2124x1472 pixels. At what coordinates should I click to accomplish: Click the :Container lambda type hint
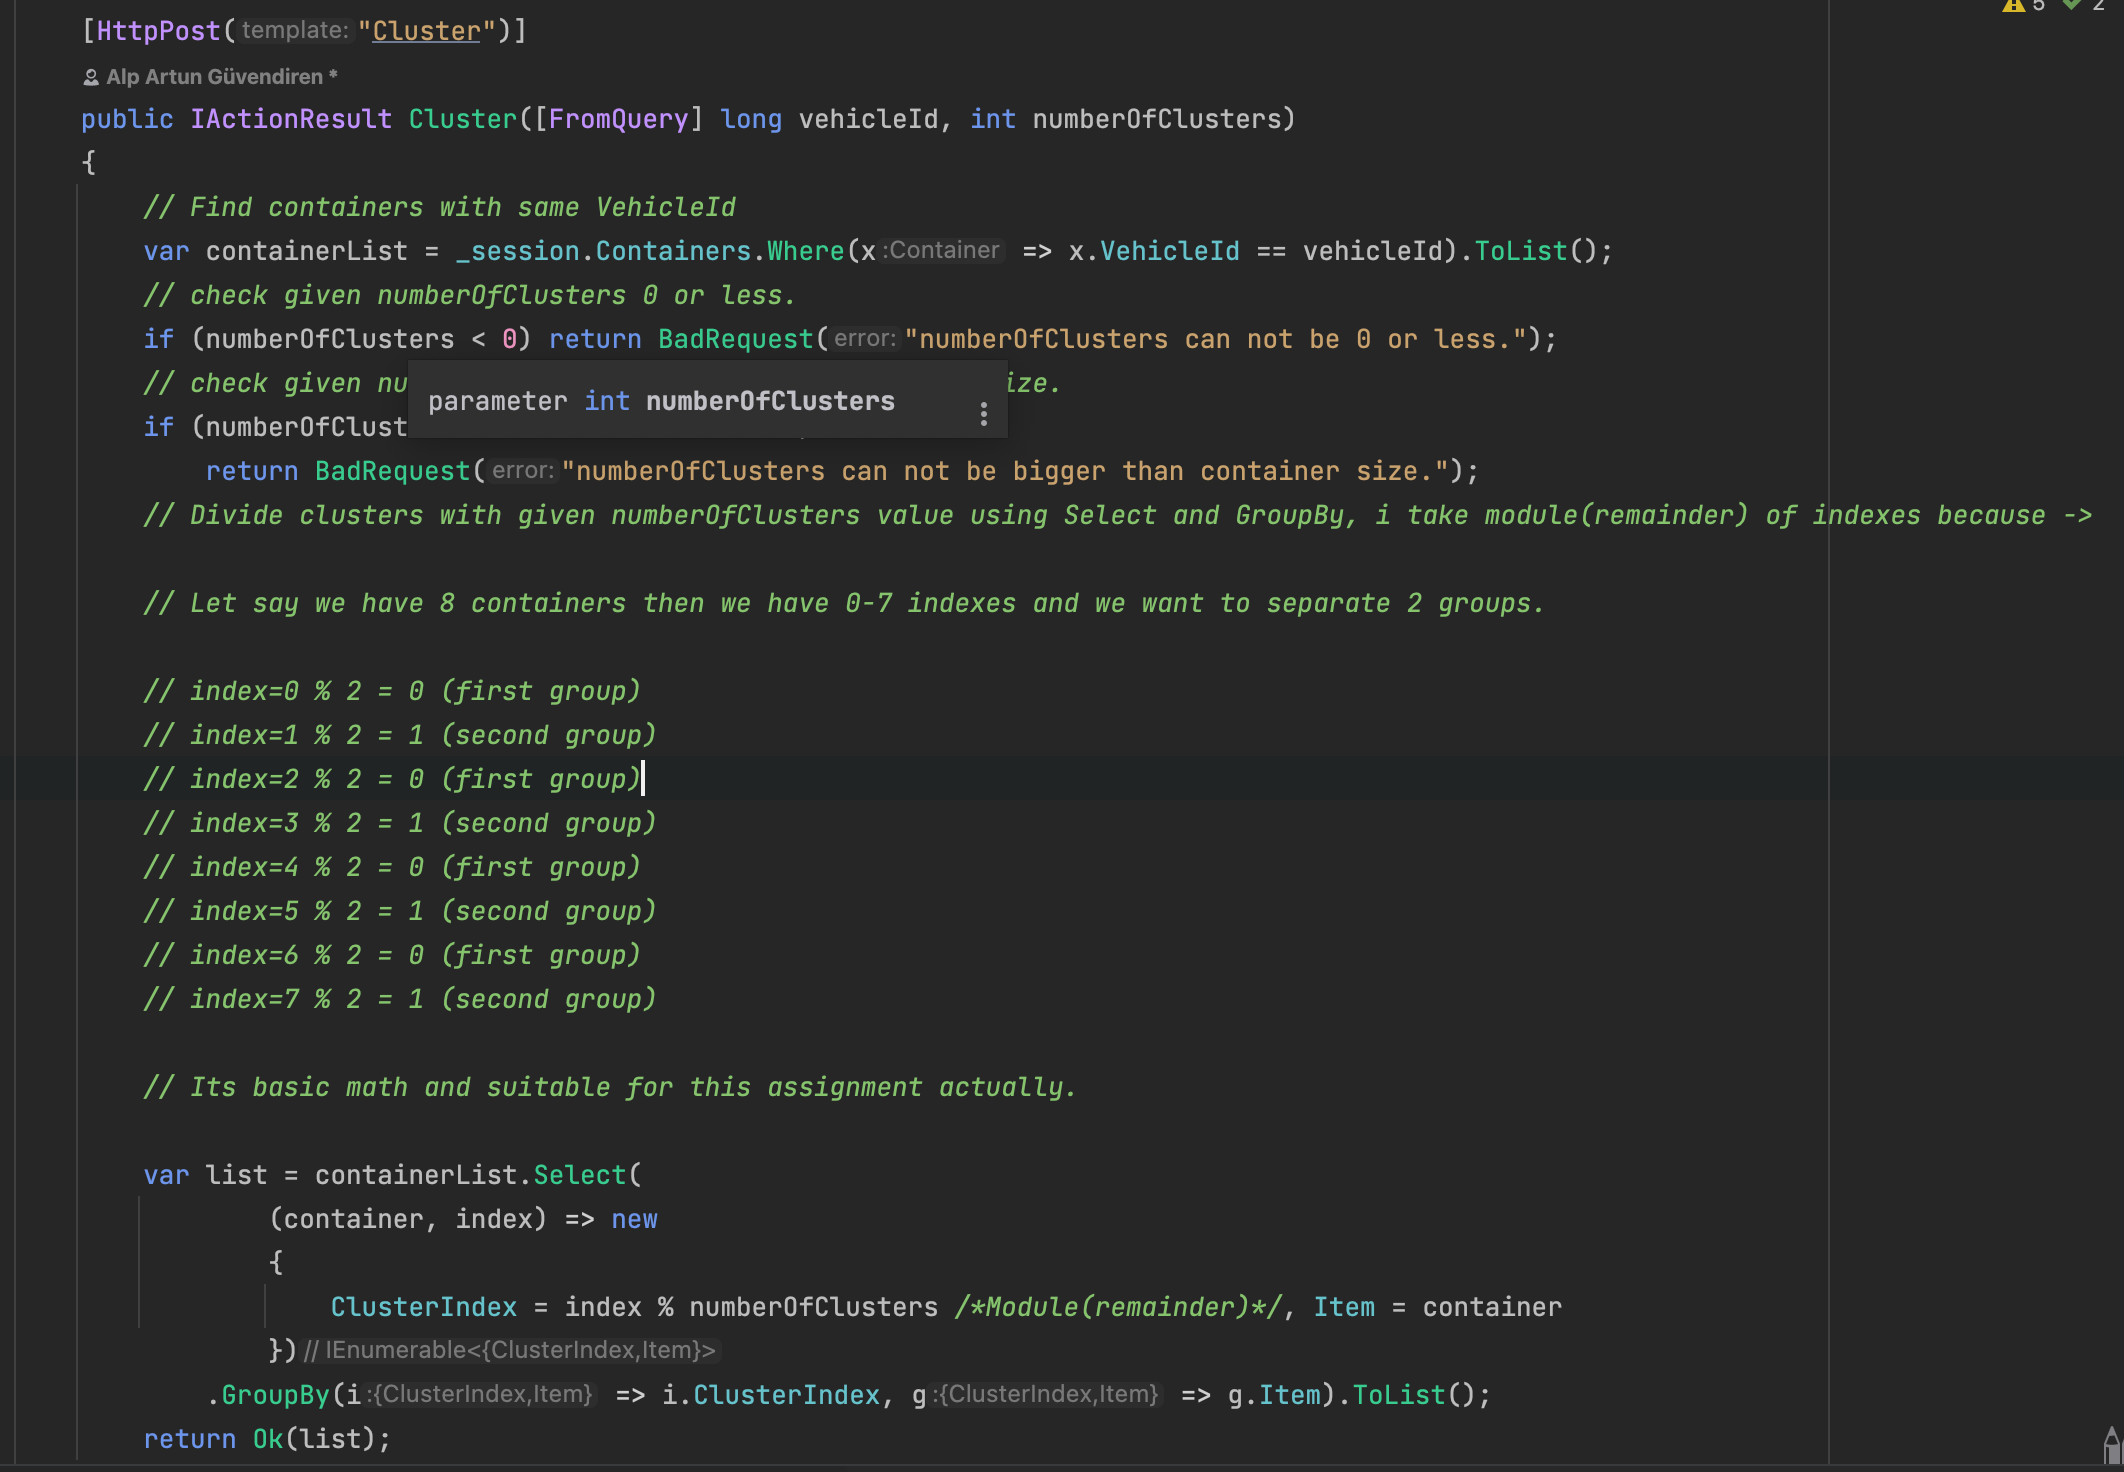click(941, 250)
